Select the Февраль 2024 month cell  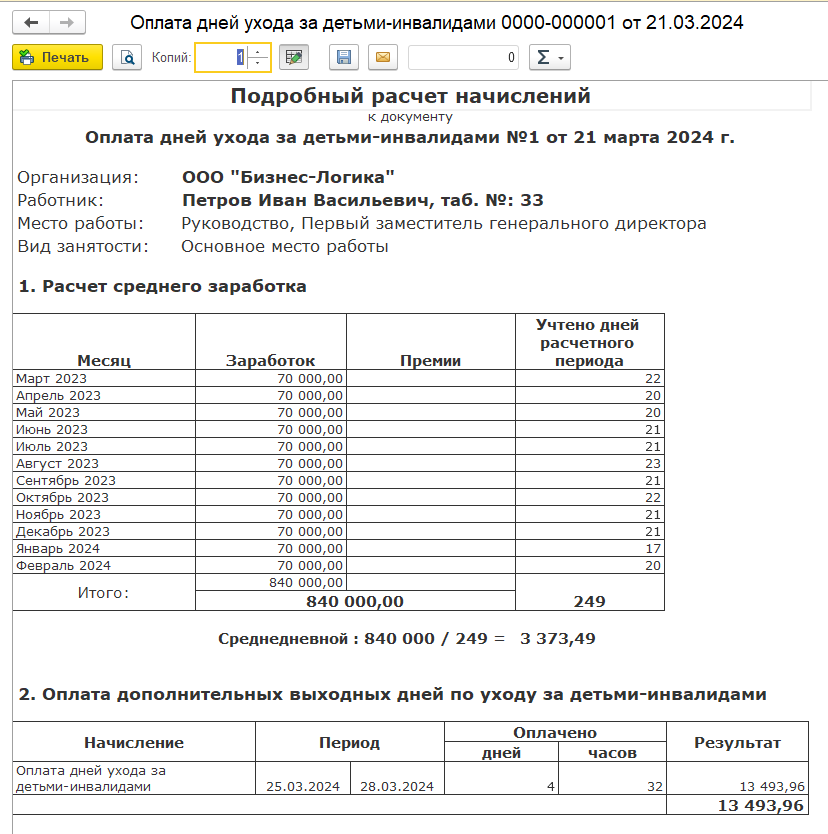coord(104,566)
